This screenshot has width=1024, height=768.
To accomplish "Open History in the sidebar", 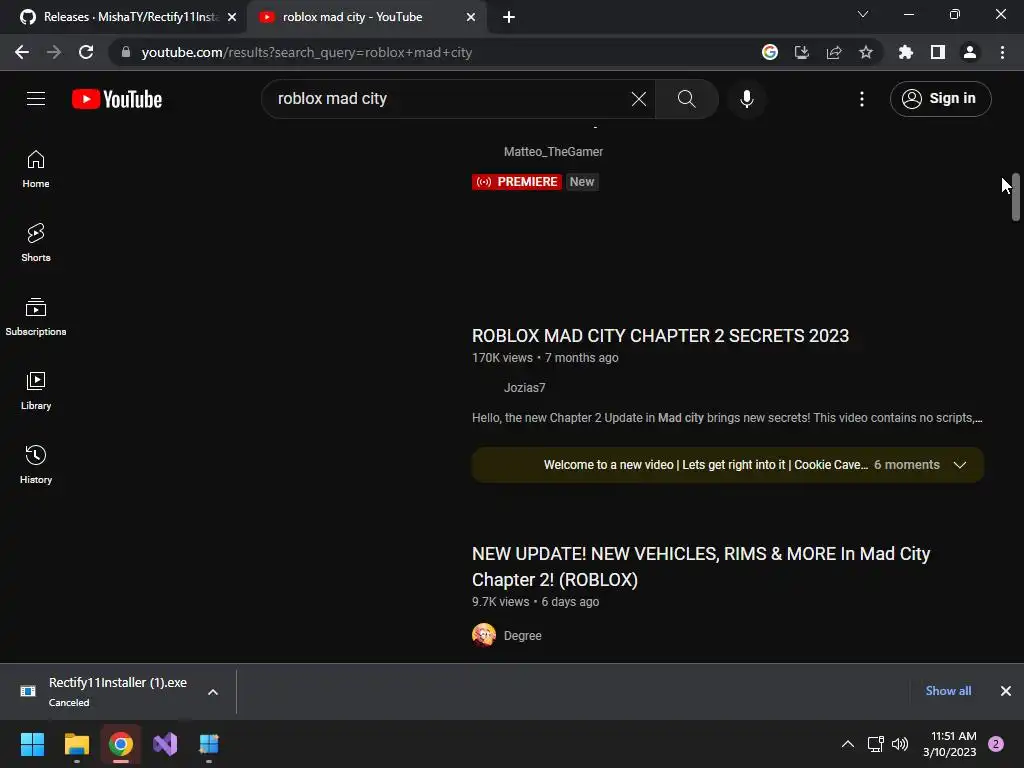I will [36, 464].
